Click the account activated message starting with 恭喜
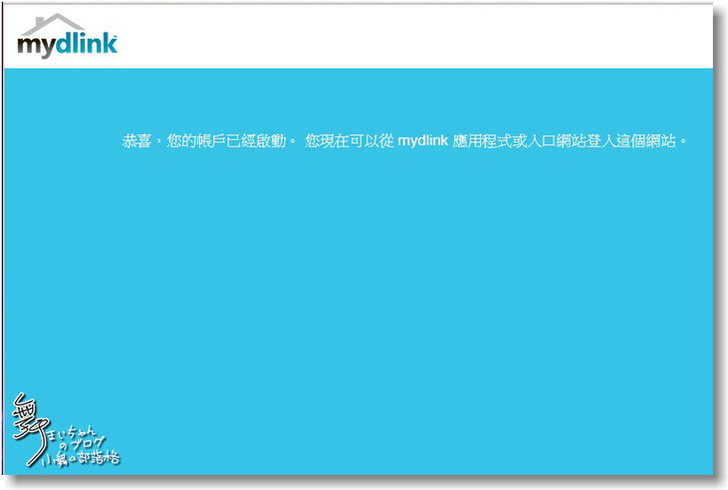Image resolution: width=728 pixels, height=490 pixels. 404,141
